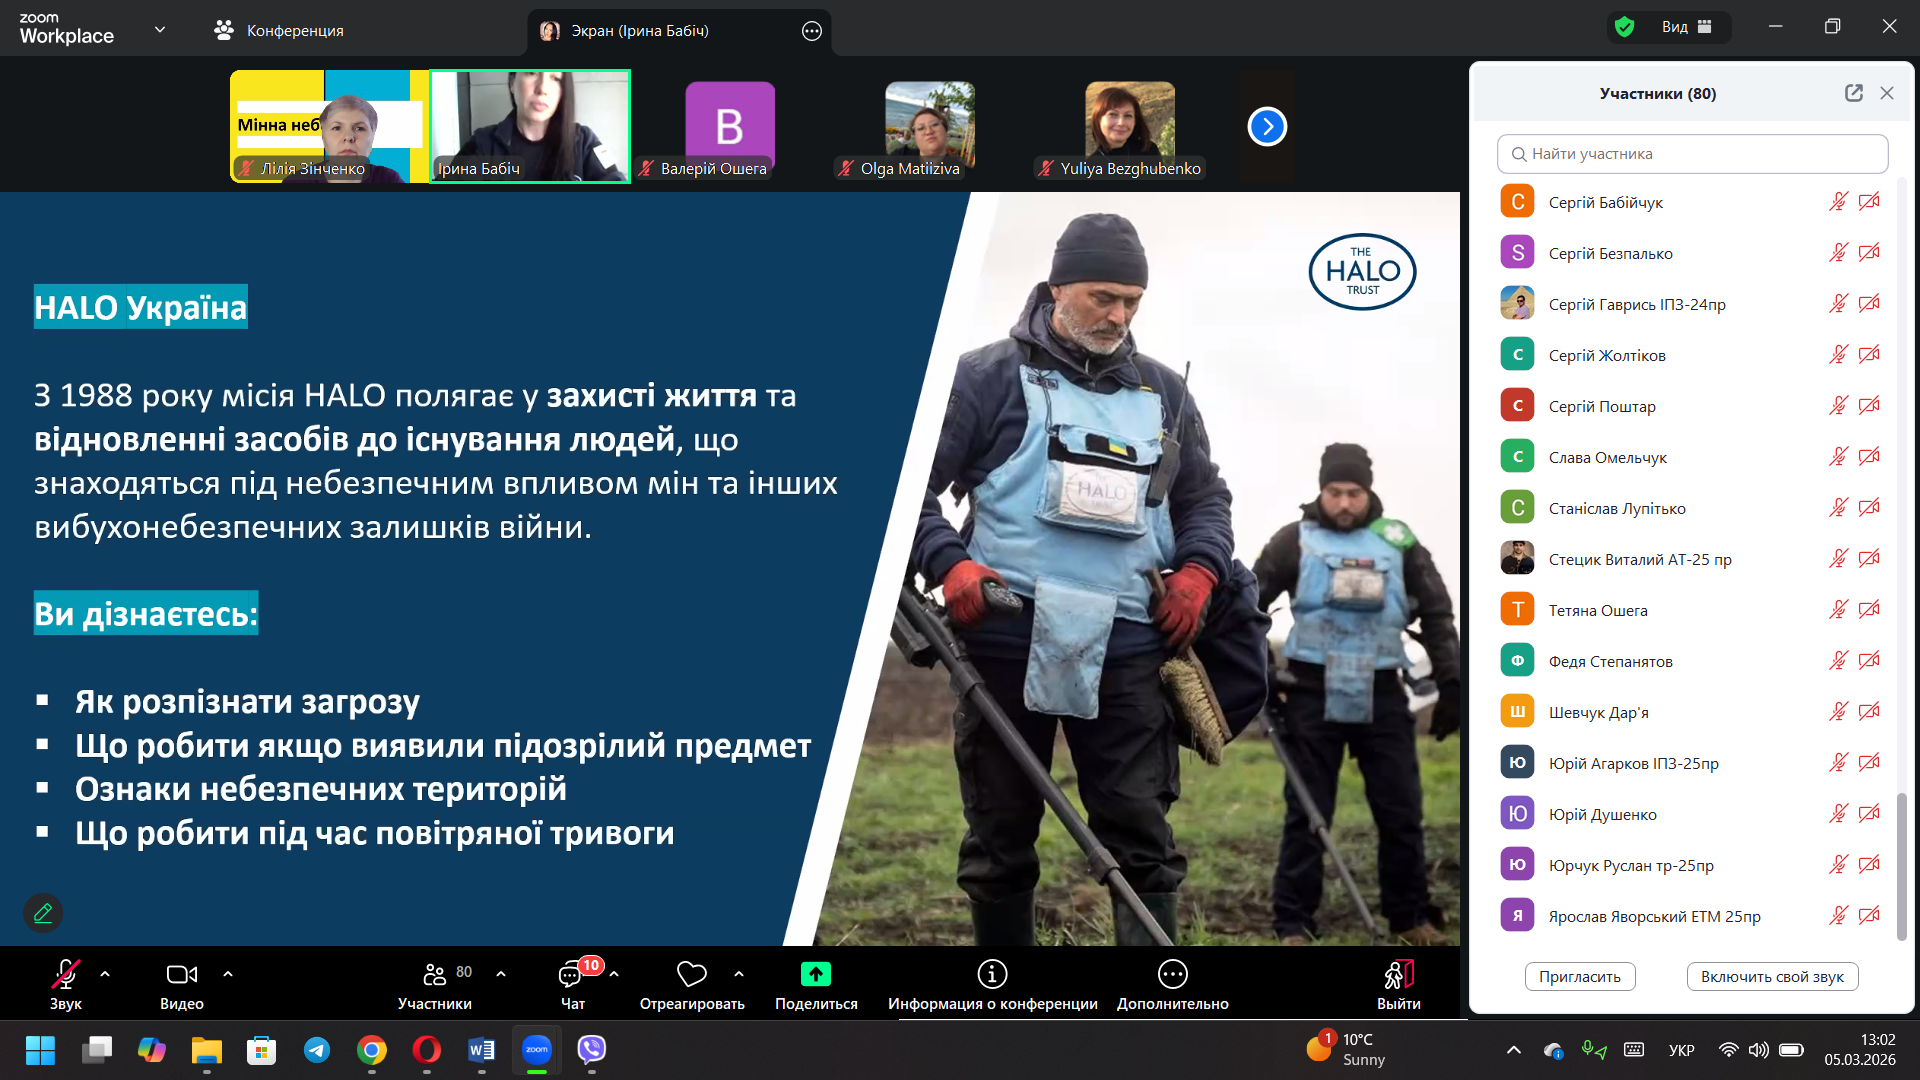Open video settings via the Видео chevron
The image size is (1920, 1080).
[x=227, y=973]
